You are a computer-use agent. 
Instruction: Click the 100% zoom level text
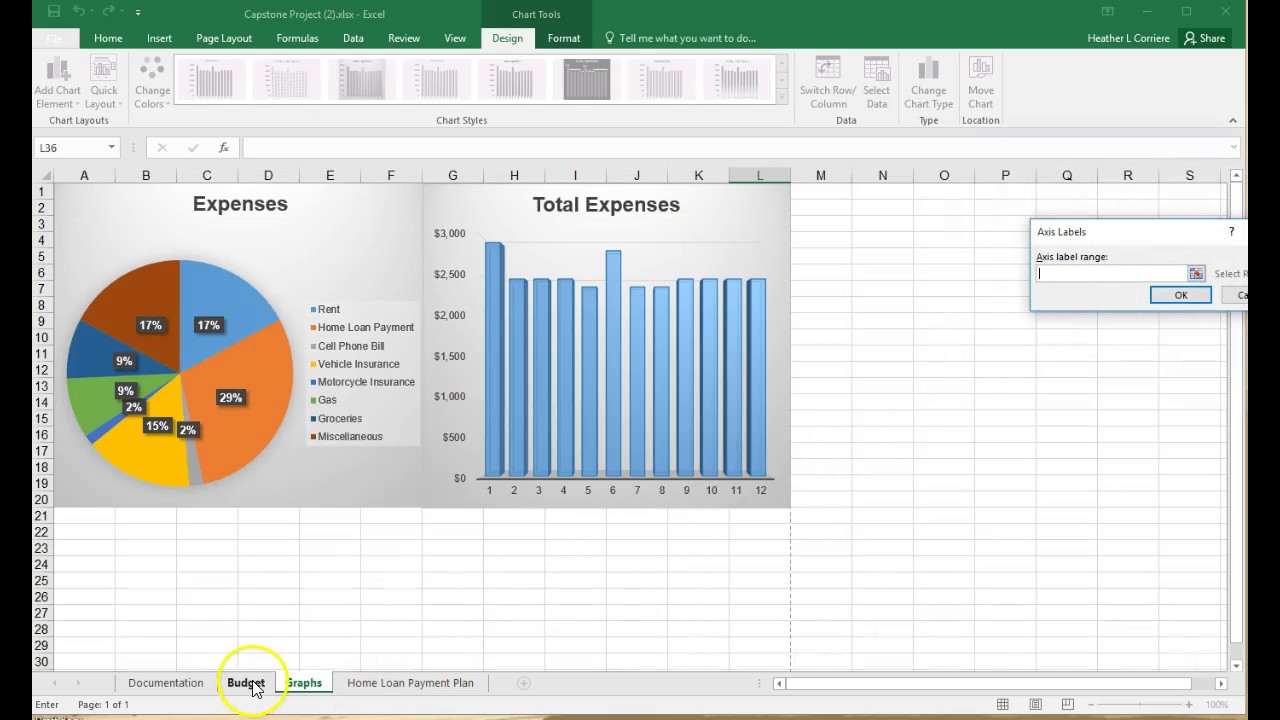pyautogui.click(x=1216, y=705)
